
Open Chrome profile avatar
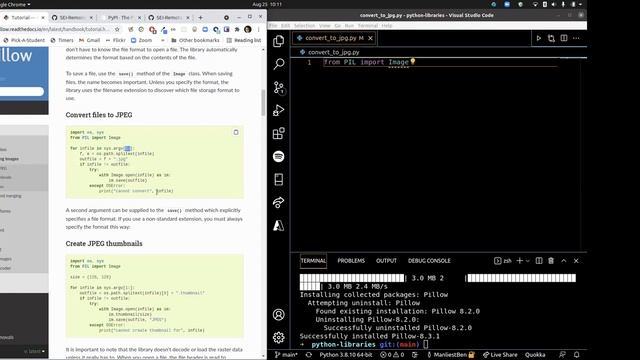point(248,29)
